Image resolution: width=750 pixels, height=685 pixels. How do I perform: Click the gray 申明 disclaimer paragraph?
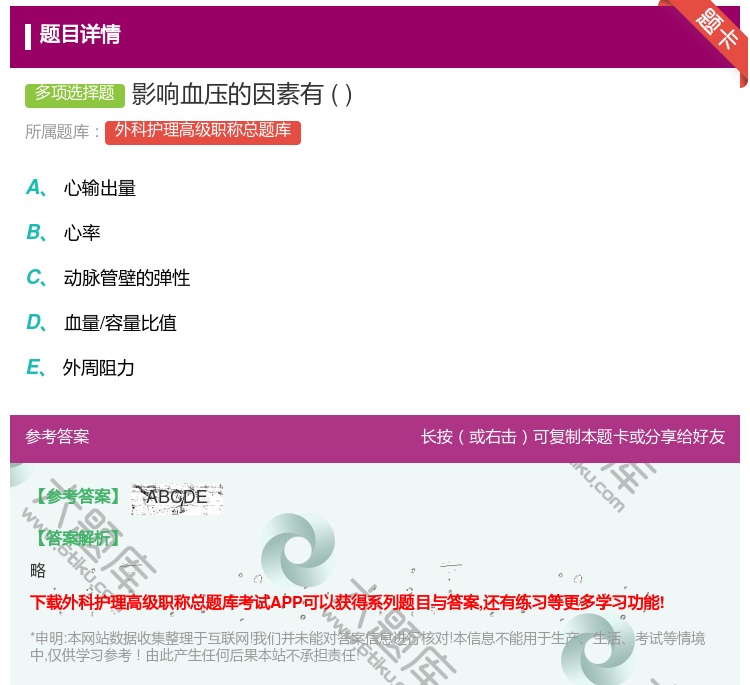(367, 647)
